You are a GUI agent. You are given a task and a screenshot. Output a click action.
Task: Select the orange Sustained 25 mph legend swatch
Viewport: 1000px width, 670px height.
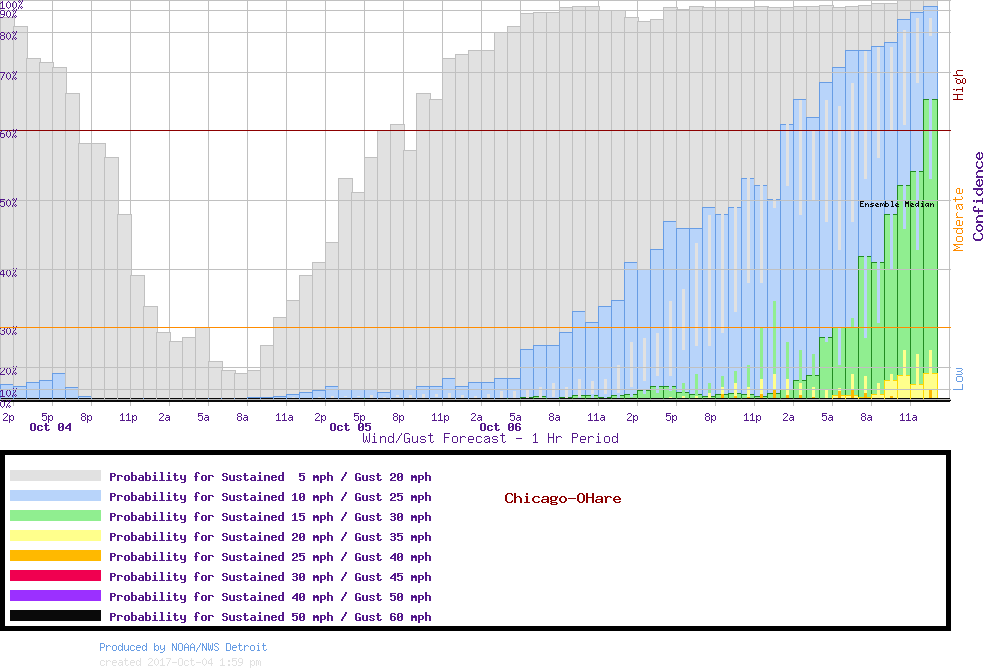(x=55, y=557)
